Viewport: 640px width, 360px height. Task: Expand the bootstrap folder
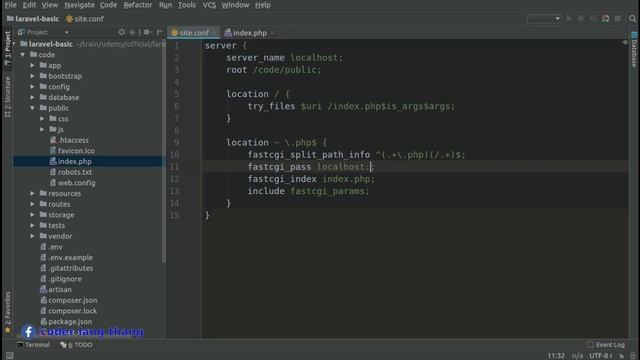click(x=32, y=76)
